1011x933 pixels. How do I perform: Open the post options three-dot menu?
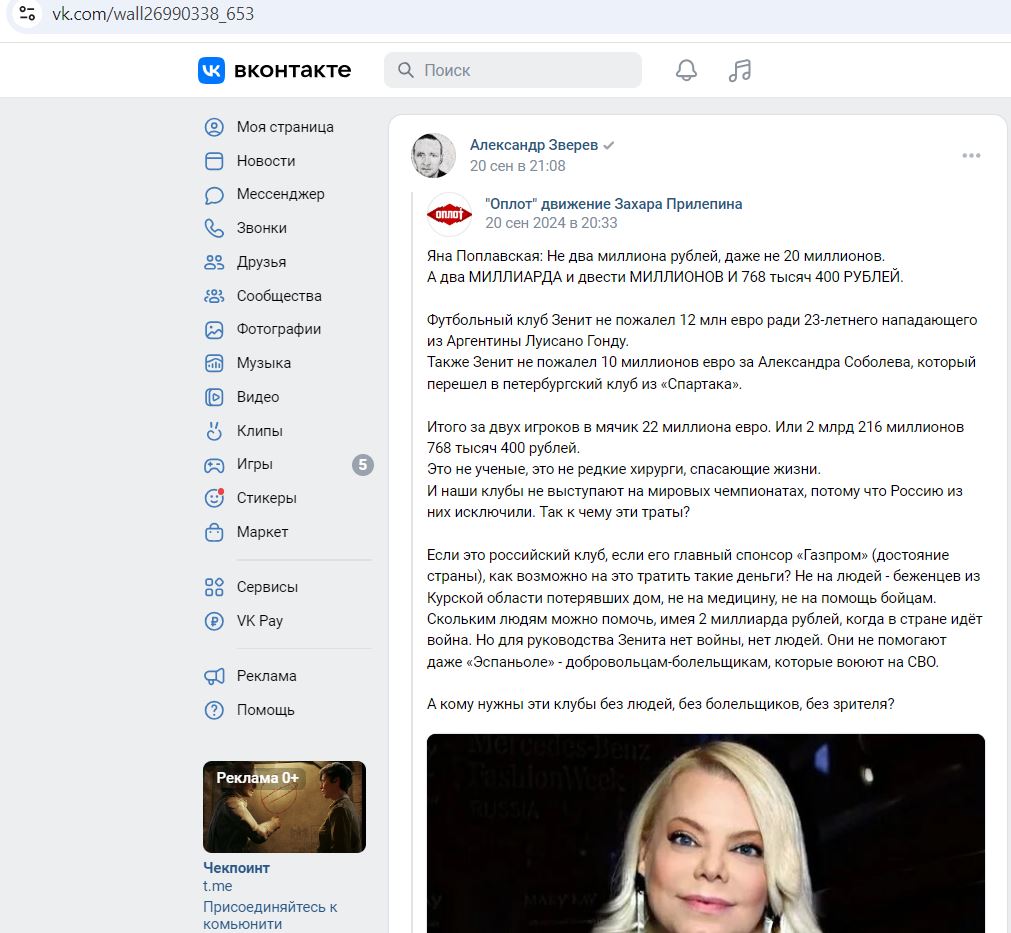pos(971,155)
